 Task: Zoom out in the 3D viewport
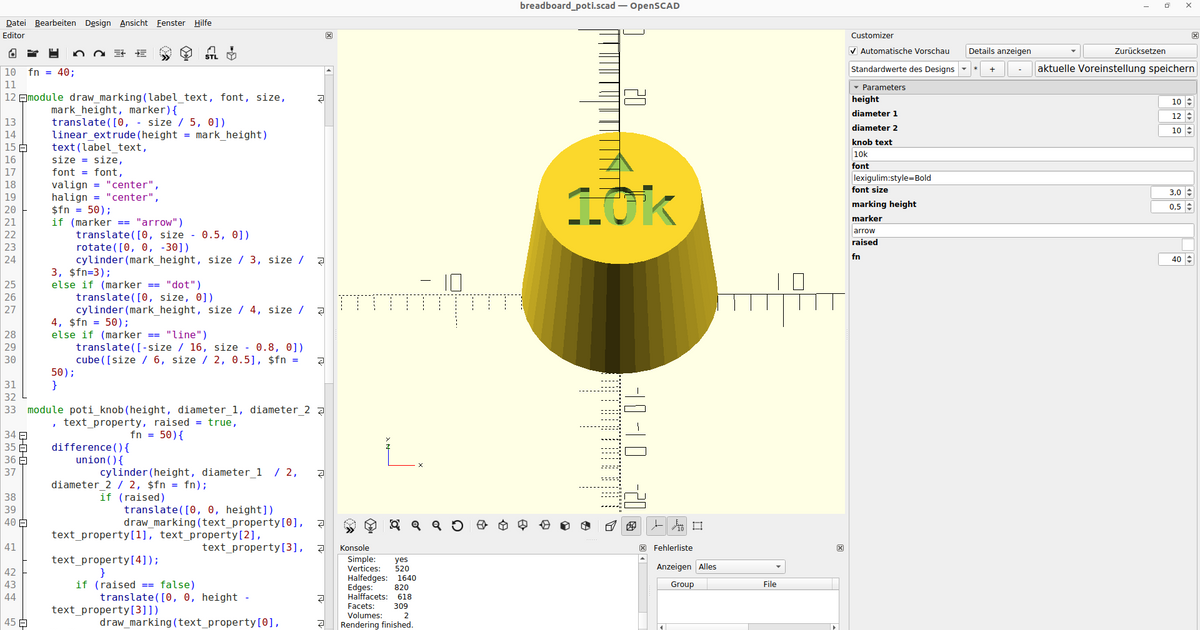click(x=436, y=525)
